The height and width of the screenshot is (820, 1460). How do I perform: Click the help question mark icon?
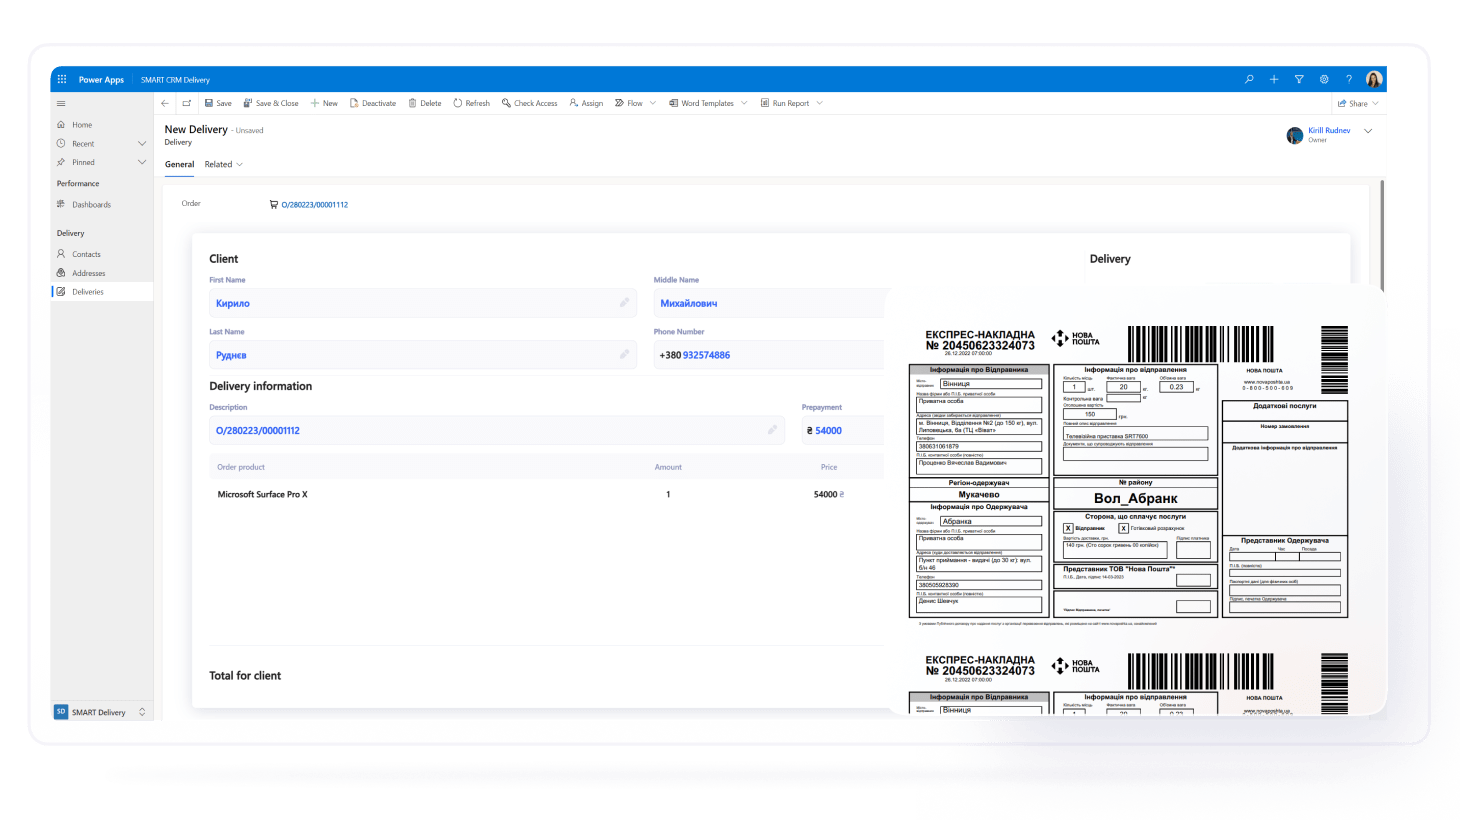point(1348,79)
